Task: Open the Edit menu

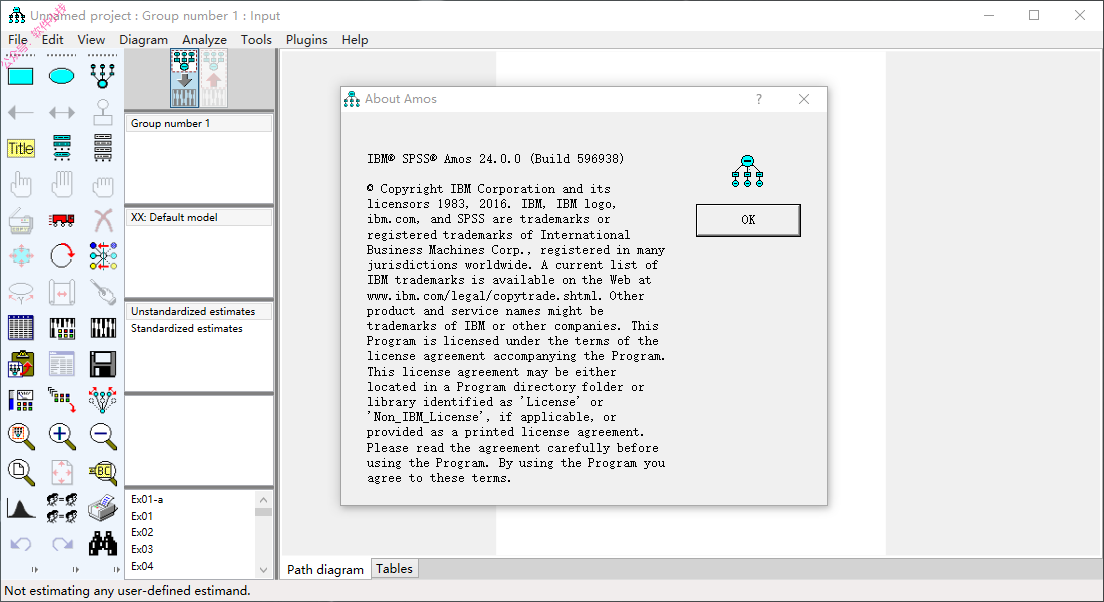Action: coord(52,40)
